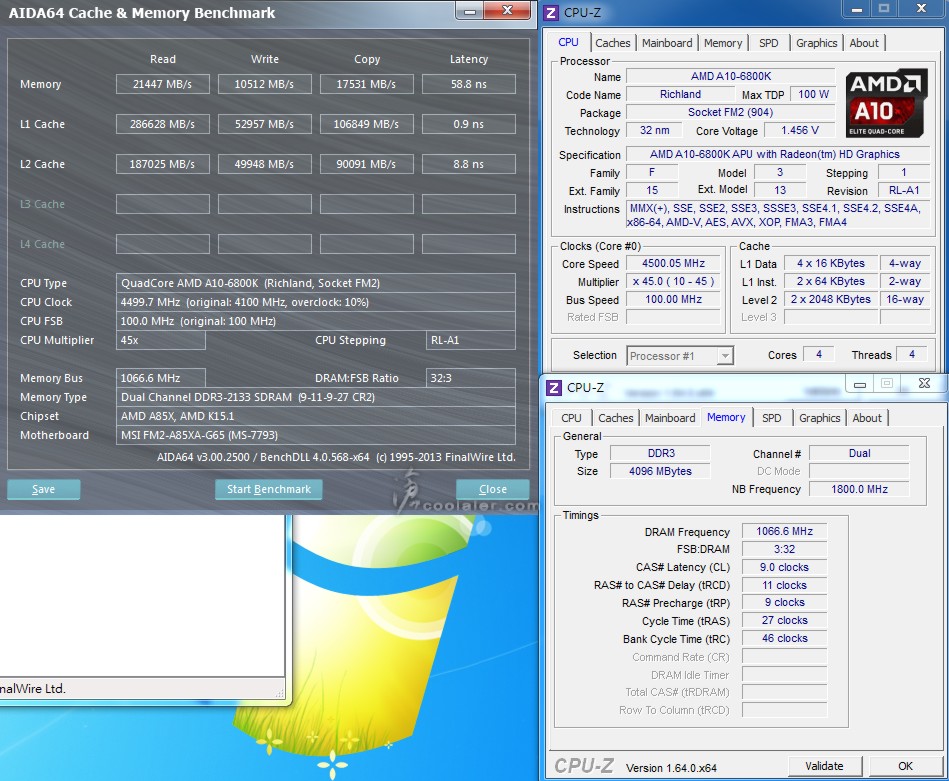Click the memory Size field 4096 MBytes
The width and height of the screenshot is (949, 781).
[660, 471]
